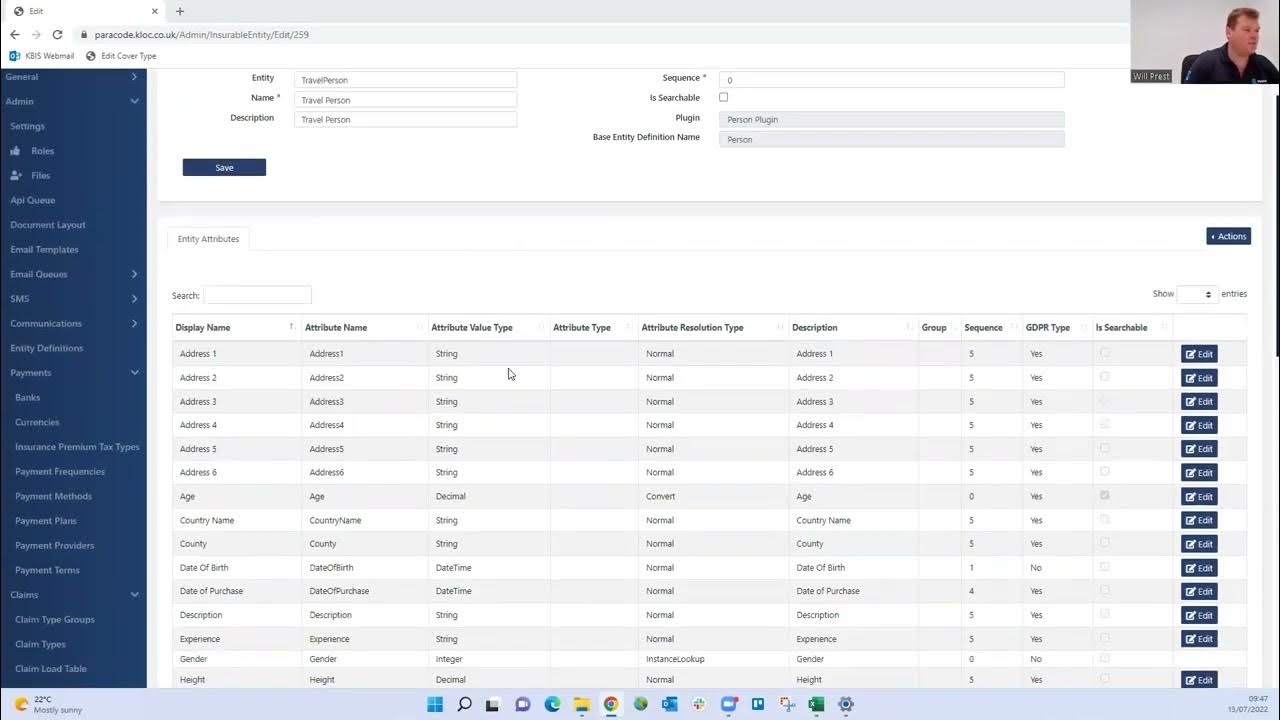Click the Save button
The width and height of the screenshot is (1280, 720).
click(224, 167)
